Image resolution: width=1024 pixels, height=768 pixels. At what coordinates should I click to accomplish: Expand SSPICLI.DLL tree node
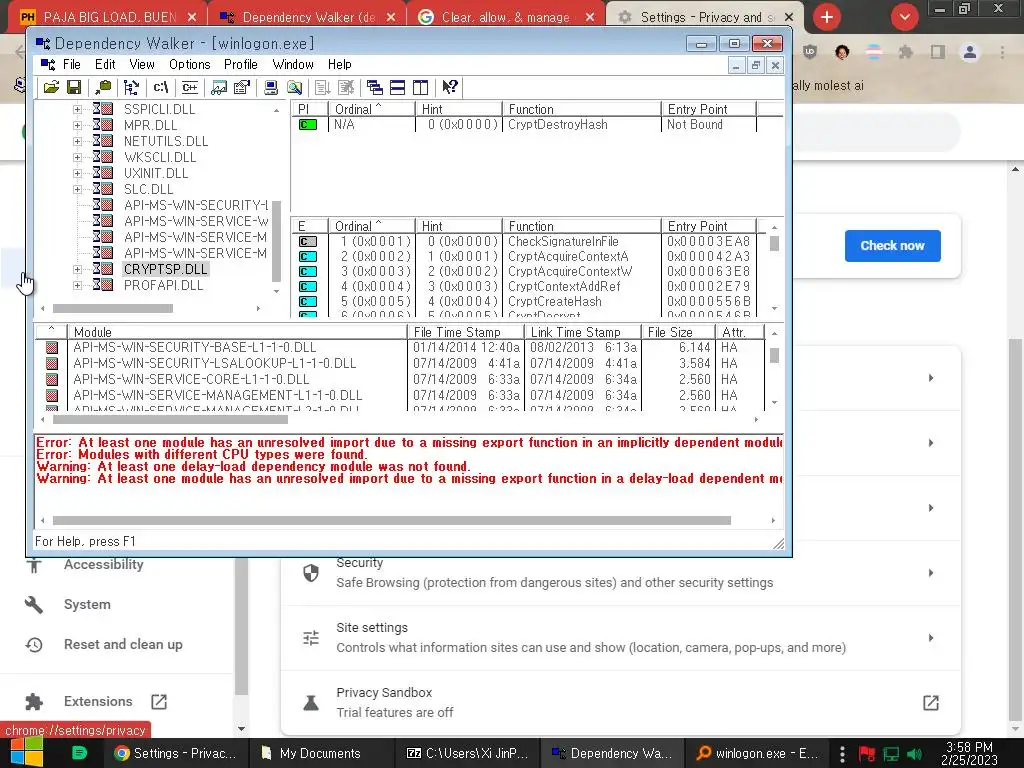(77, 109)
